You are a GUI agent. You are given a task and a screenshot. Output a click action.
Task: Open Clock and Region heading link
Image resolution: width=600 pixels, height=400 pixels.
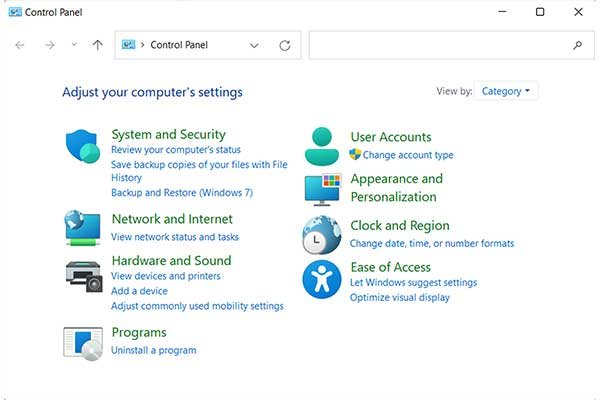point(400,226)
